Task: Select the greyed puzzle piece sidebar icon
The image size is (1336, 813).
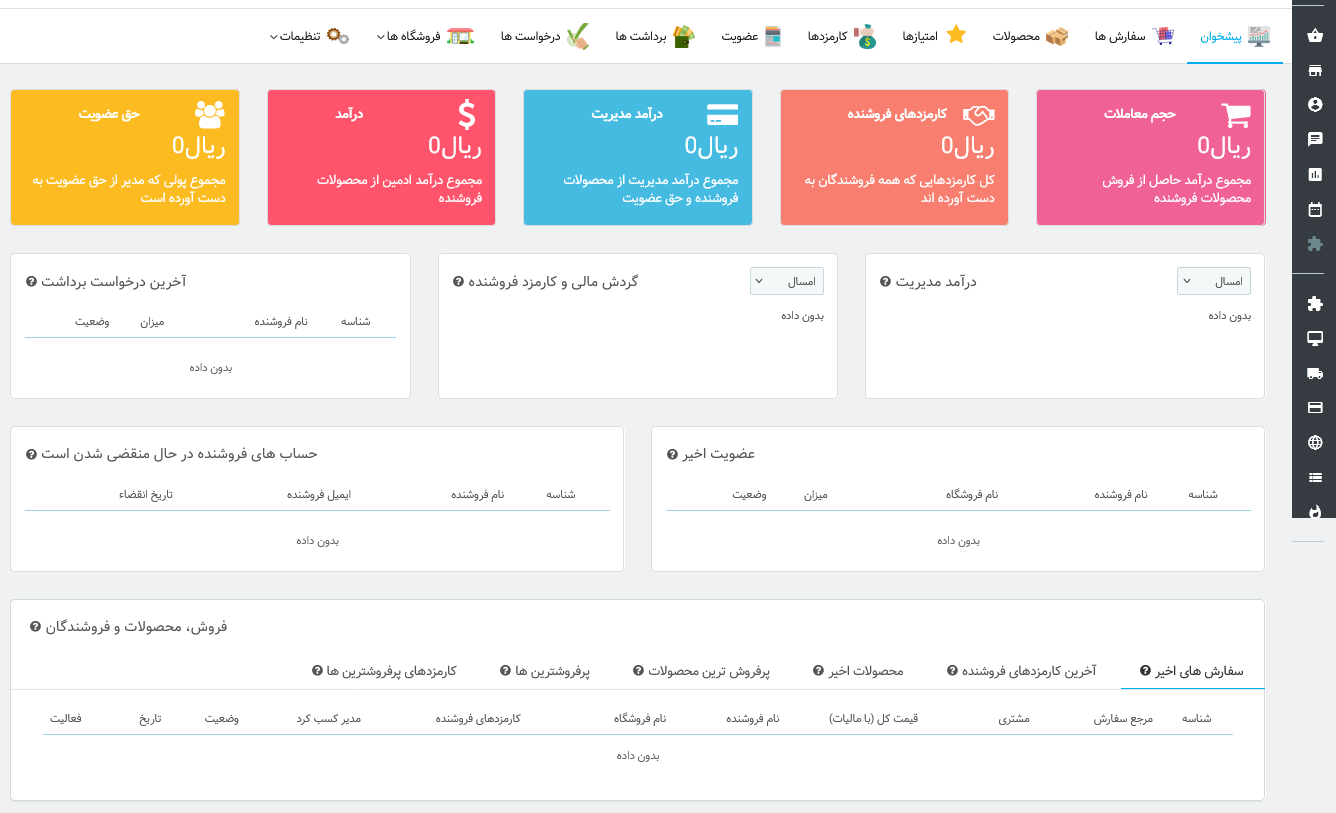Action: [1314, 243]
